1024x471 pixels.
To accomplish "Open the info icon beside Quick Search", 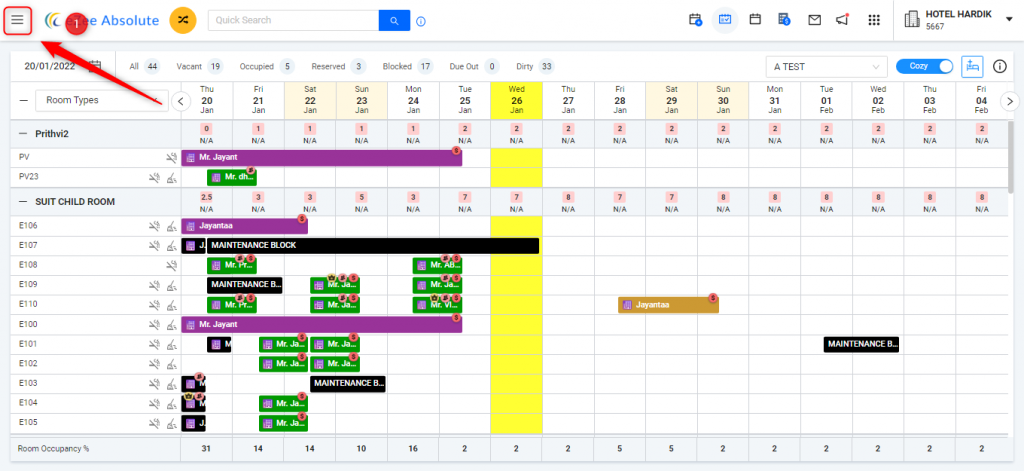I will (421, 21).
